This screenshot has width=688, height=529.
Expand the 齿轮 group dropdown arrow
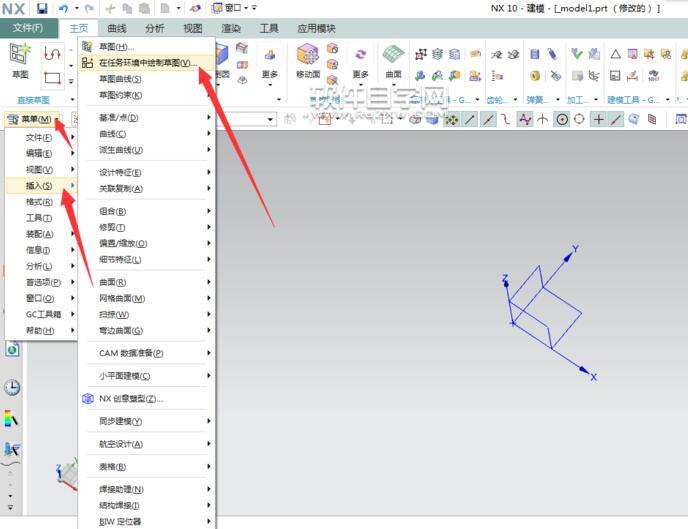click(515, 100)
